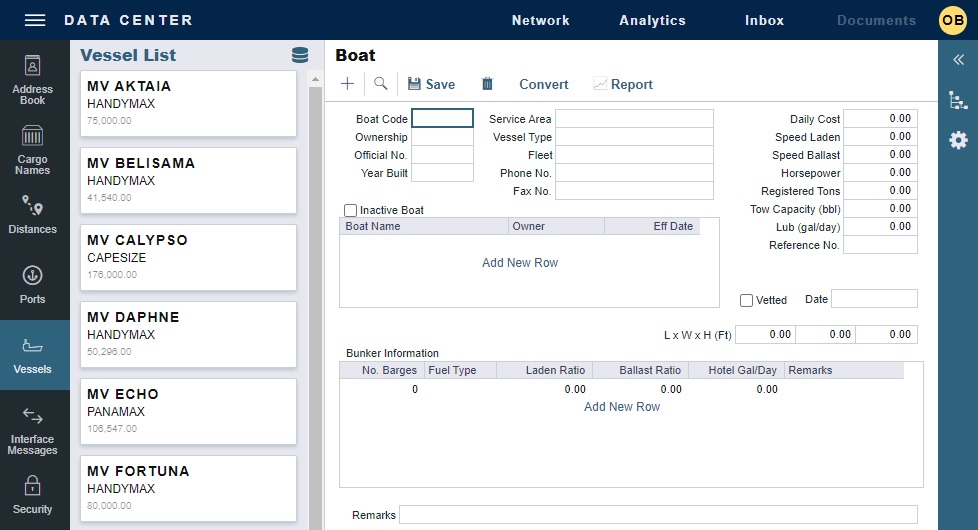Open the hierarchy tree icon in right panel

pos(958,100)
